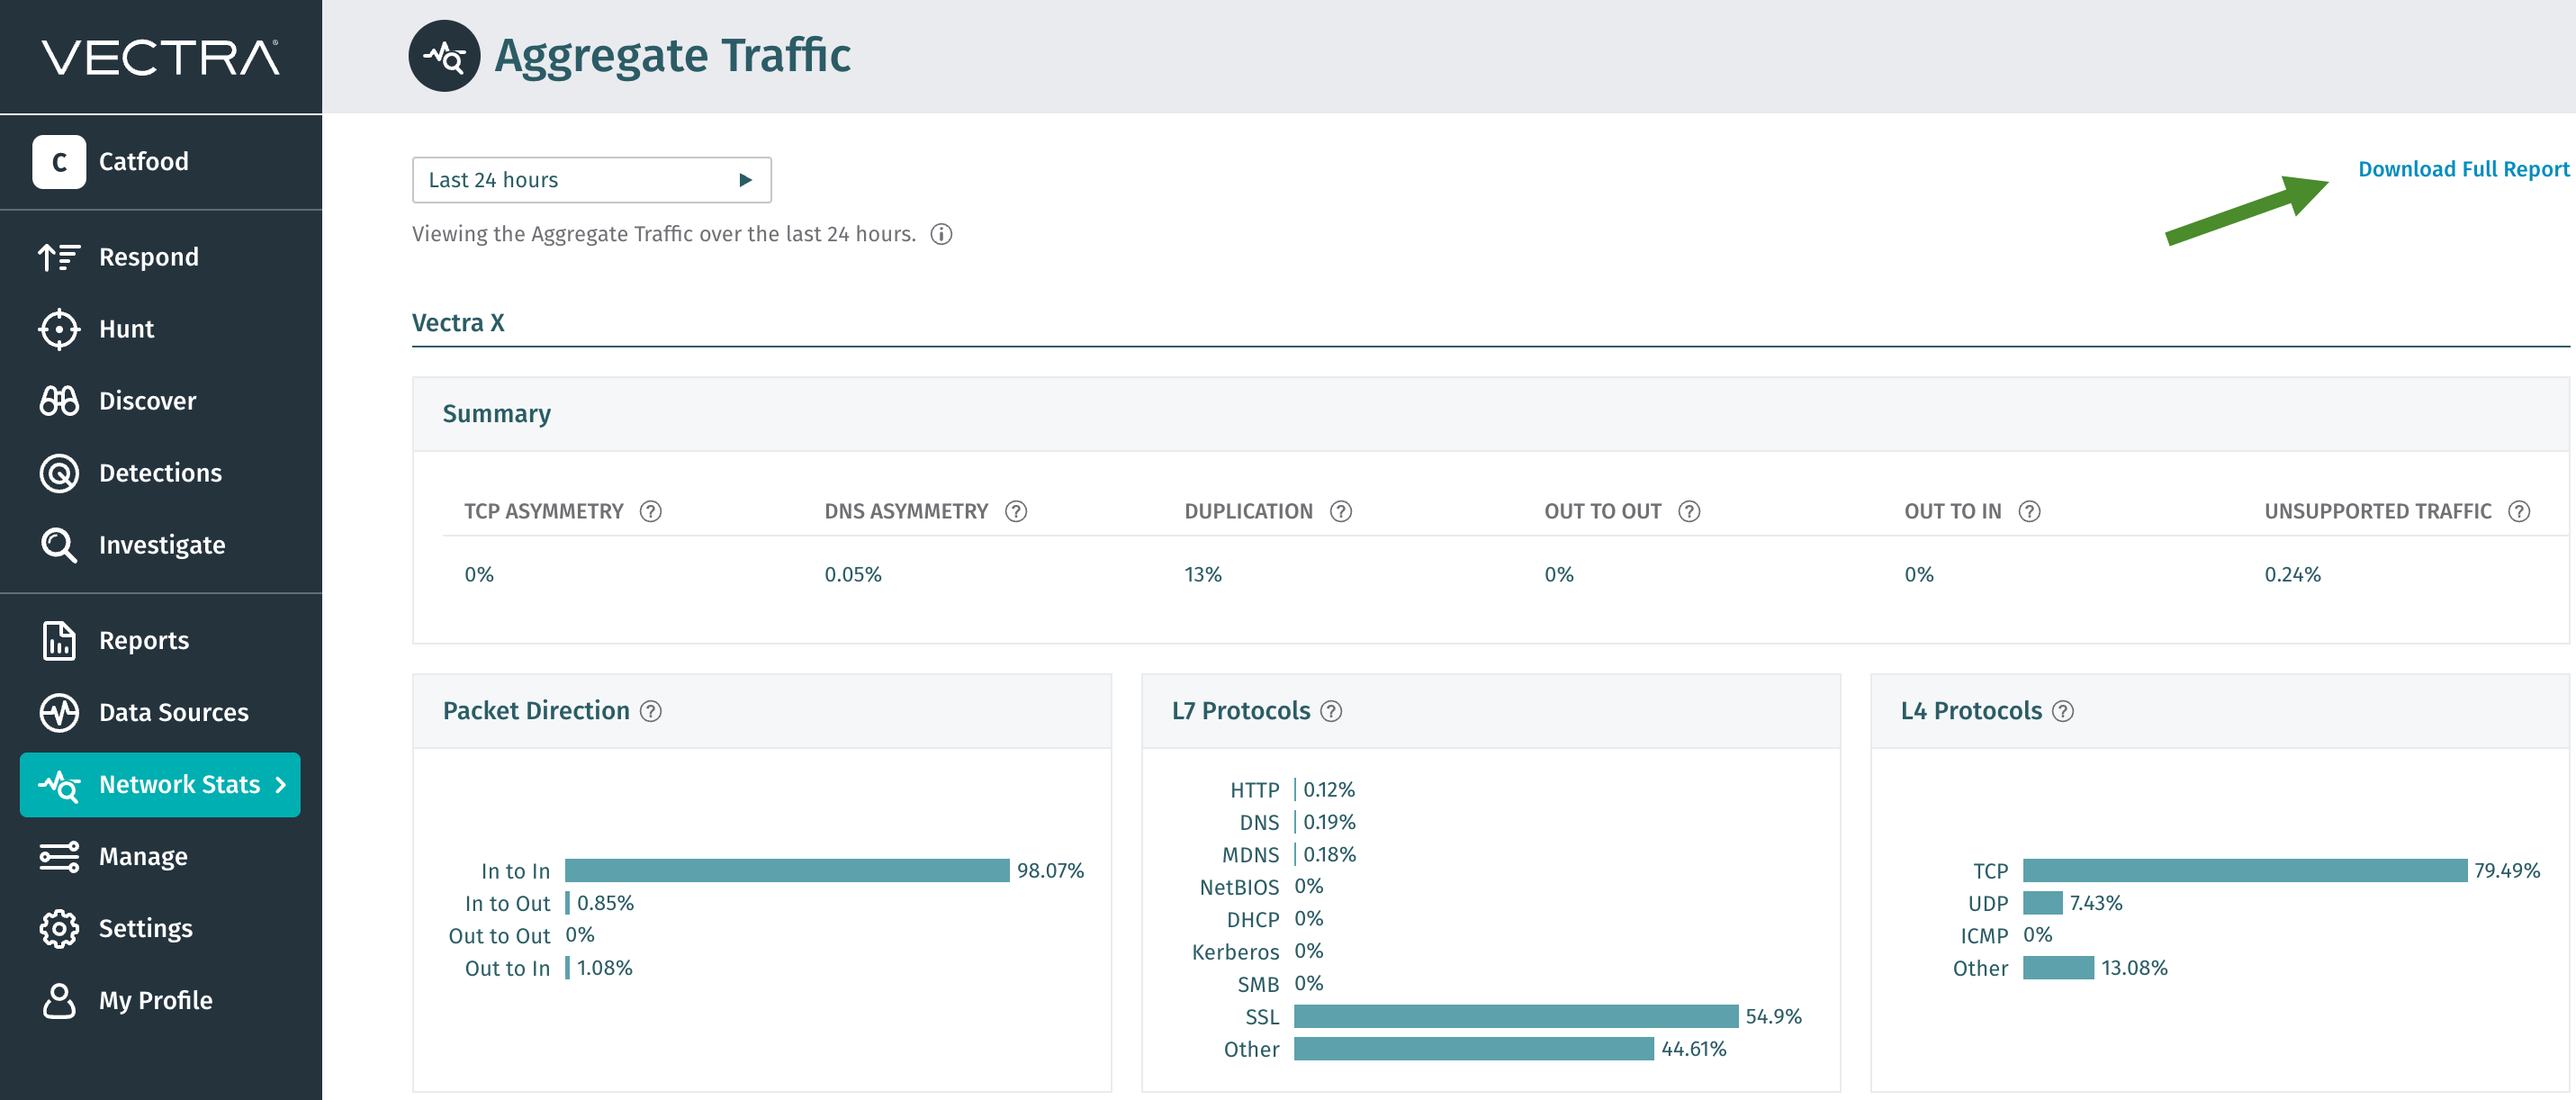Viewport: 2576px width, 1100px height.
Task: Go to the Detections section
Action: tap(160, 473)
